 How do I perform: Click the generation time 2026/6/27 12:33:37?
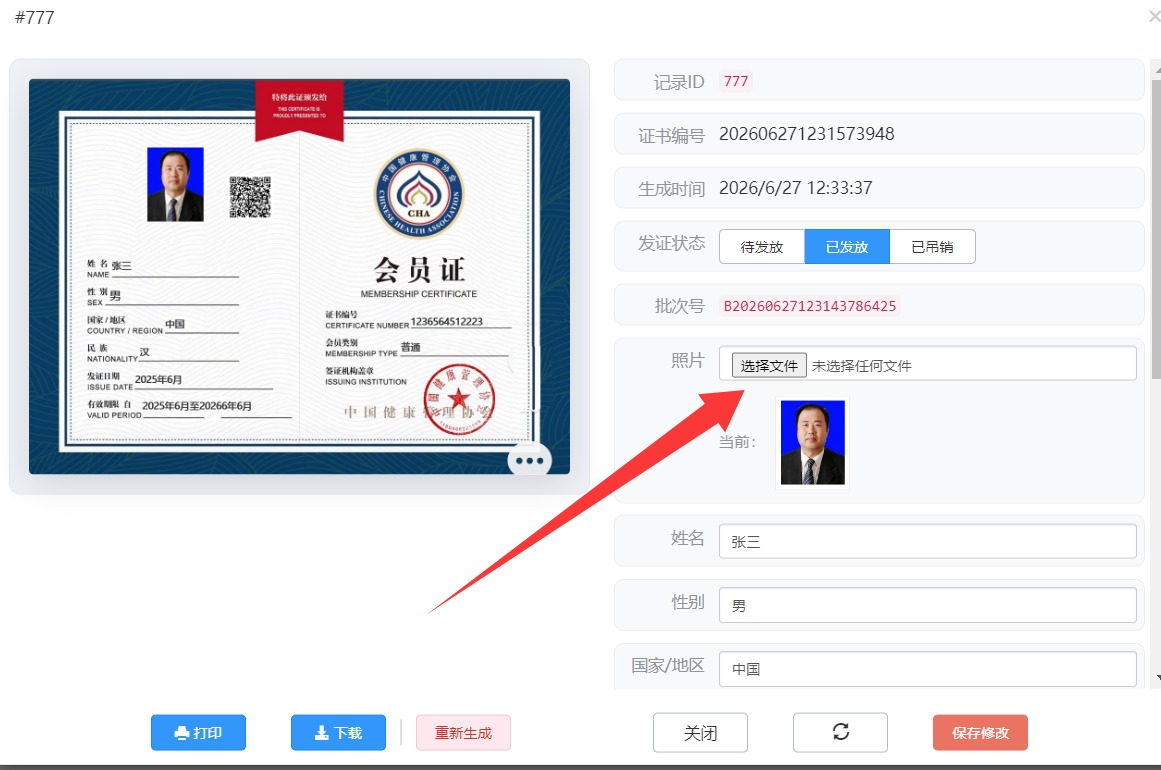795,188
